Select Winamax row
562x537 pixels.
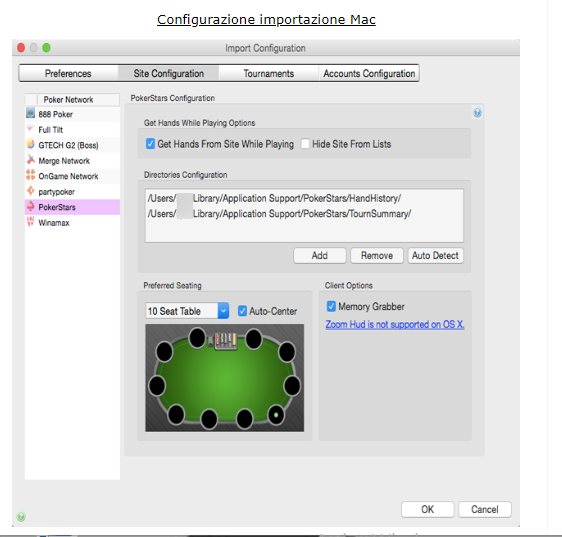72,223
